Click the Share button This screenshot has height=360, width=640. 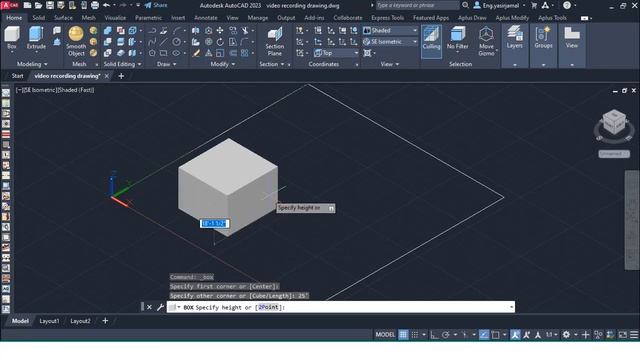[156, 5]
